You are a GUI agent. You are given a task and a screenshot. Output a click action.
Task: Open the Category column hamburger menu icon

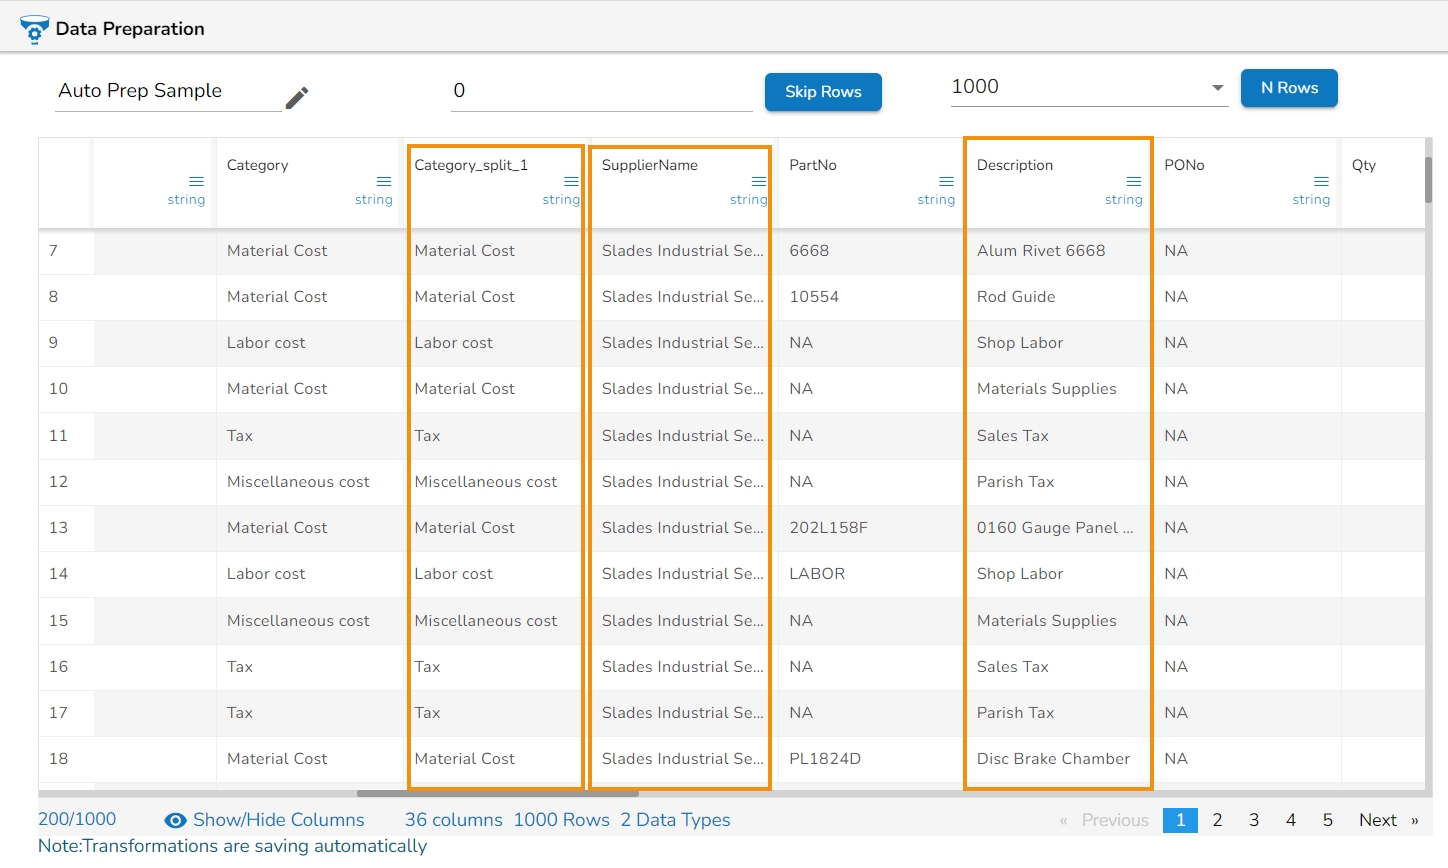(383, 181)
